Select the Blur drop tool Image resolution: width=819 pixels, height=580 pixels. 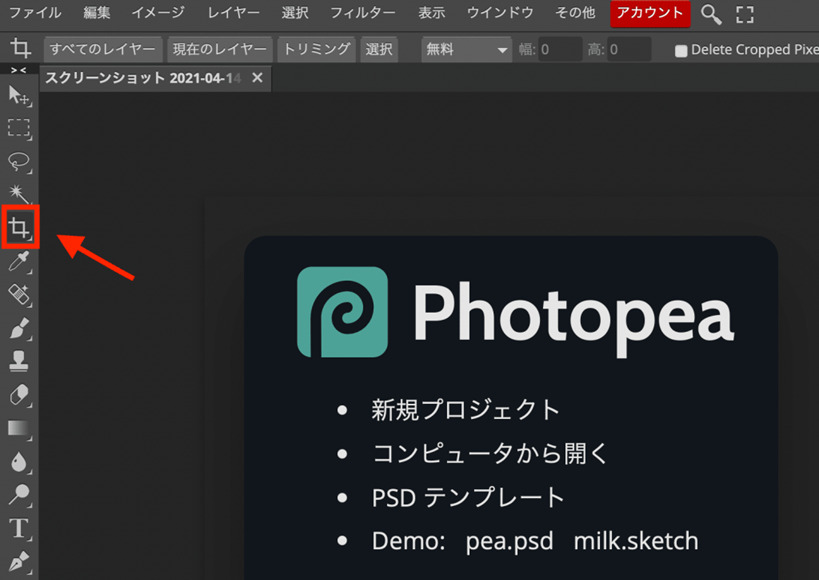pyautogui.click(x=19, y=462)
